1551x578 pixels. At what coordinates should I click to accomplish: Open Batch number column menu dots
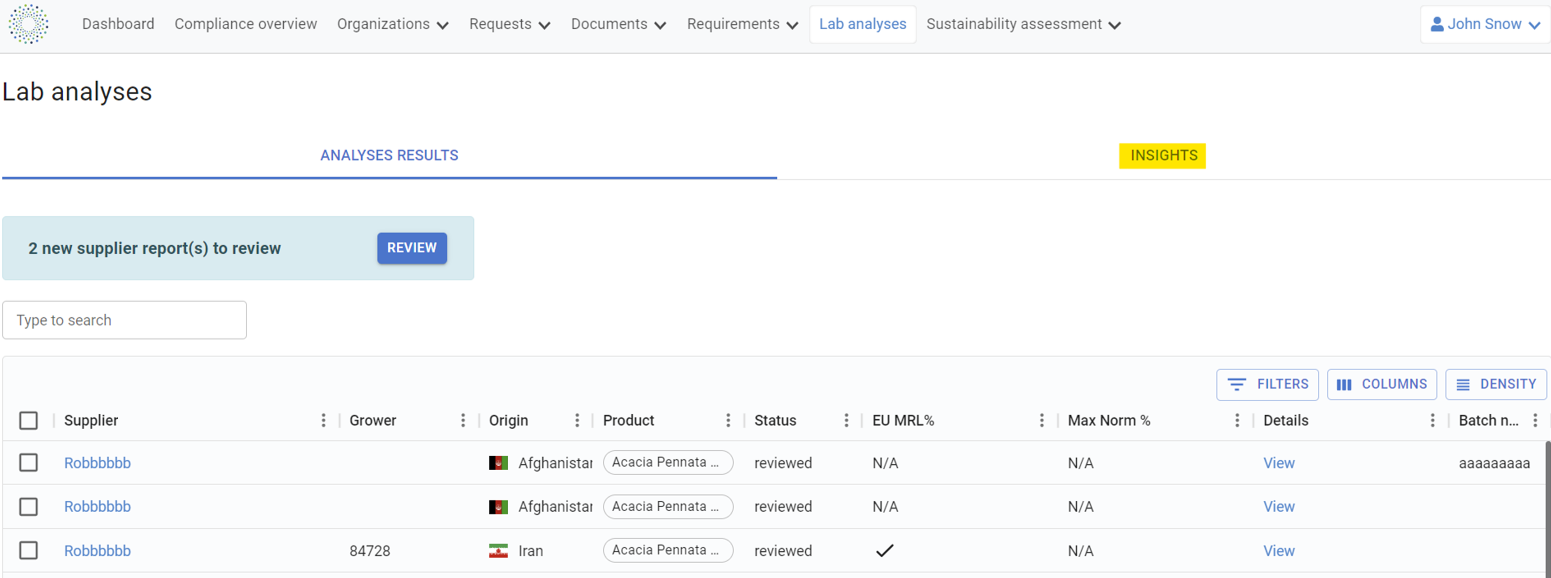1535,421
